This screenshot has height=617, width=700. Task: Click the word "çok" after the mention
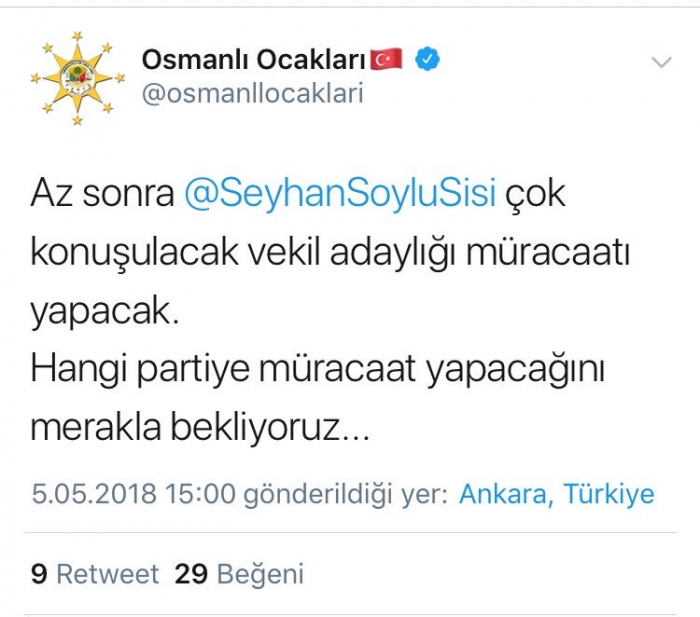pos(536,193)
